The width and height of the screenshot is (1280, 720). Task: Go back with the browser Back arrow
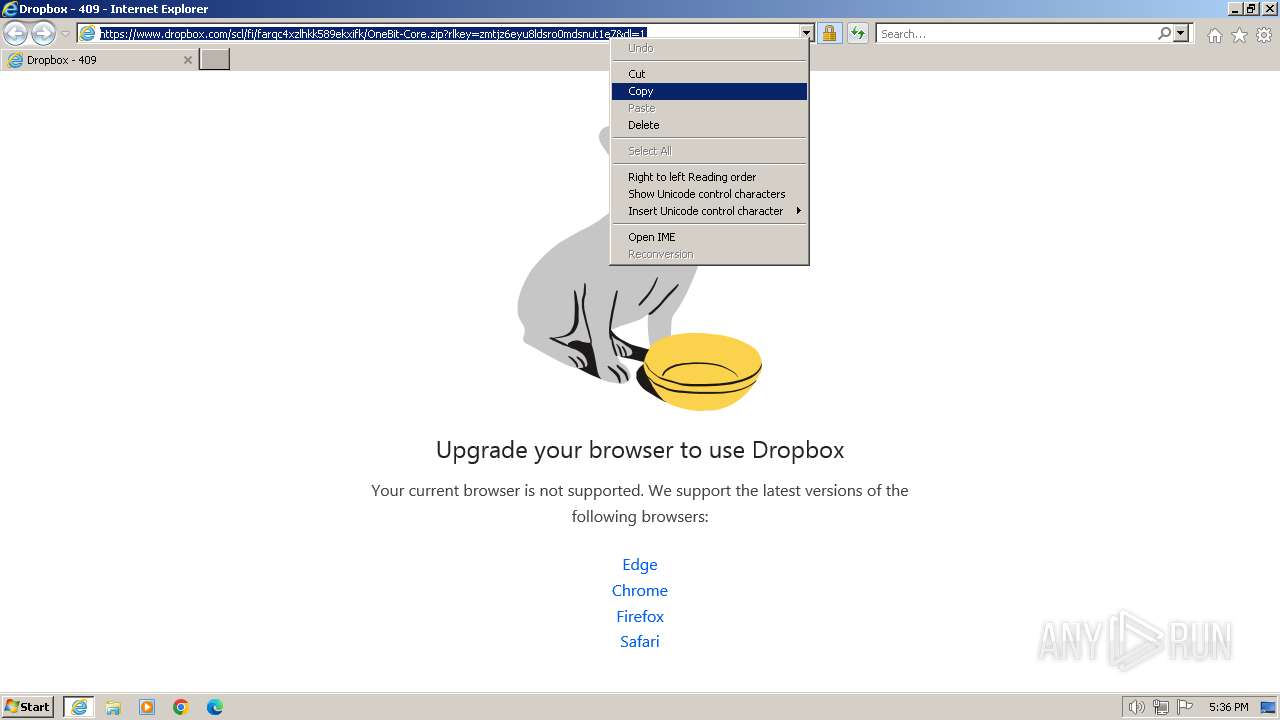16,33
